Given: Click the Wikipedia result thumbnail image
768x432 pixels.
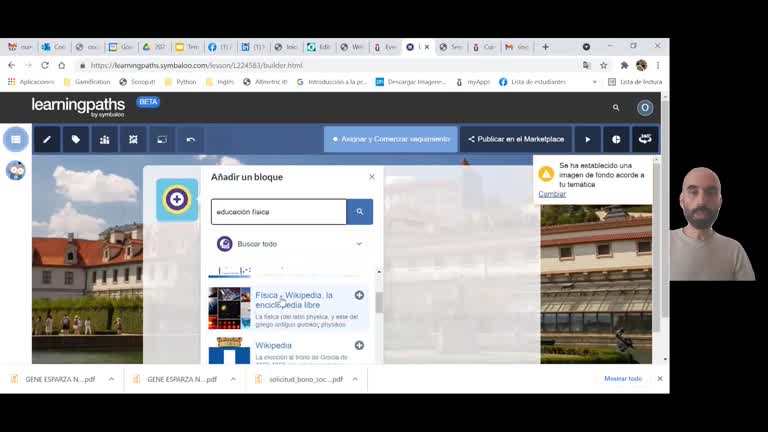Looking at the screenshot, I should (x=229, y=351).
